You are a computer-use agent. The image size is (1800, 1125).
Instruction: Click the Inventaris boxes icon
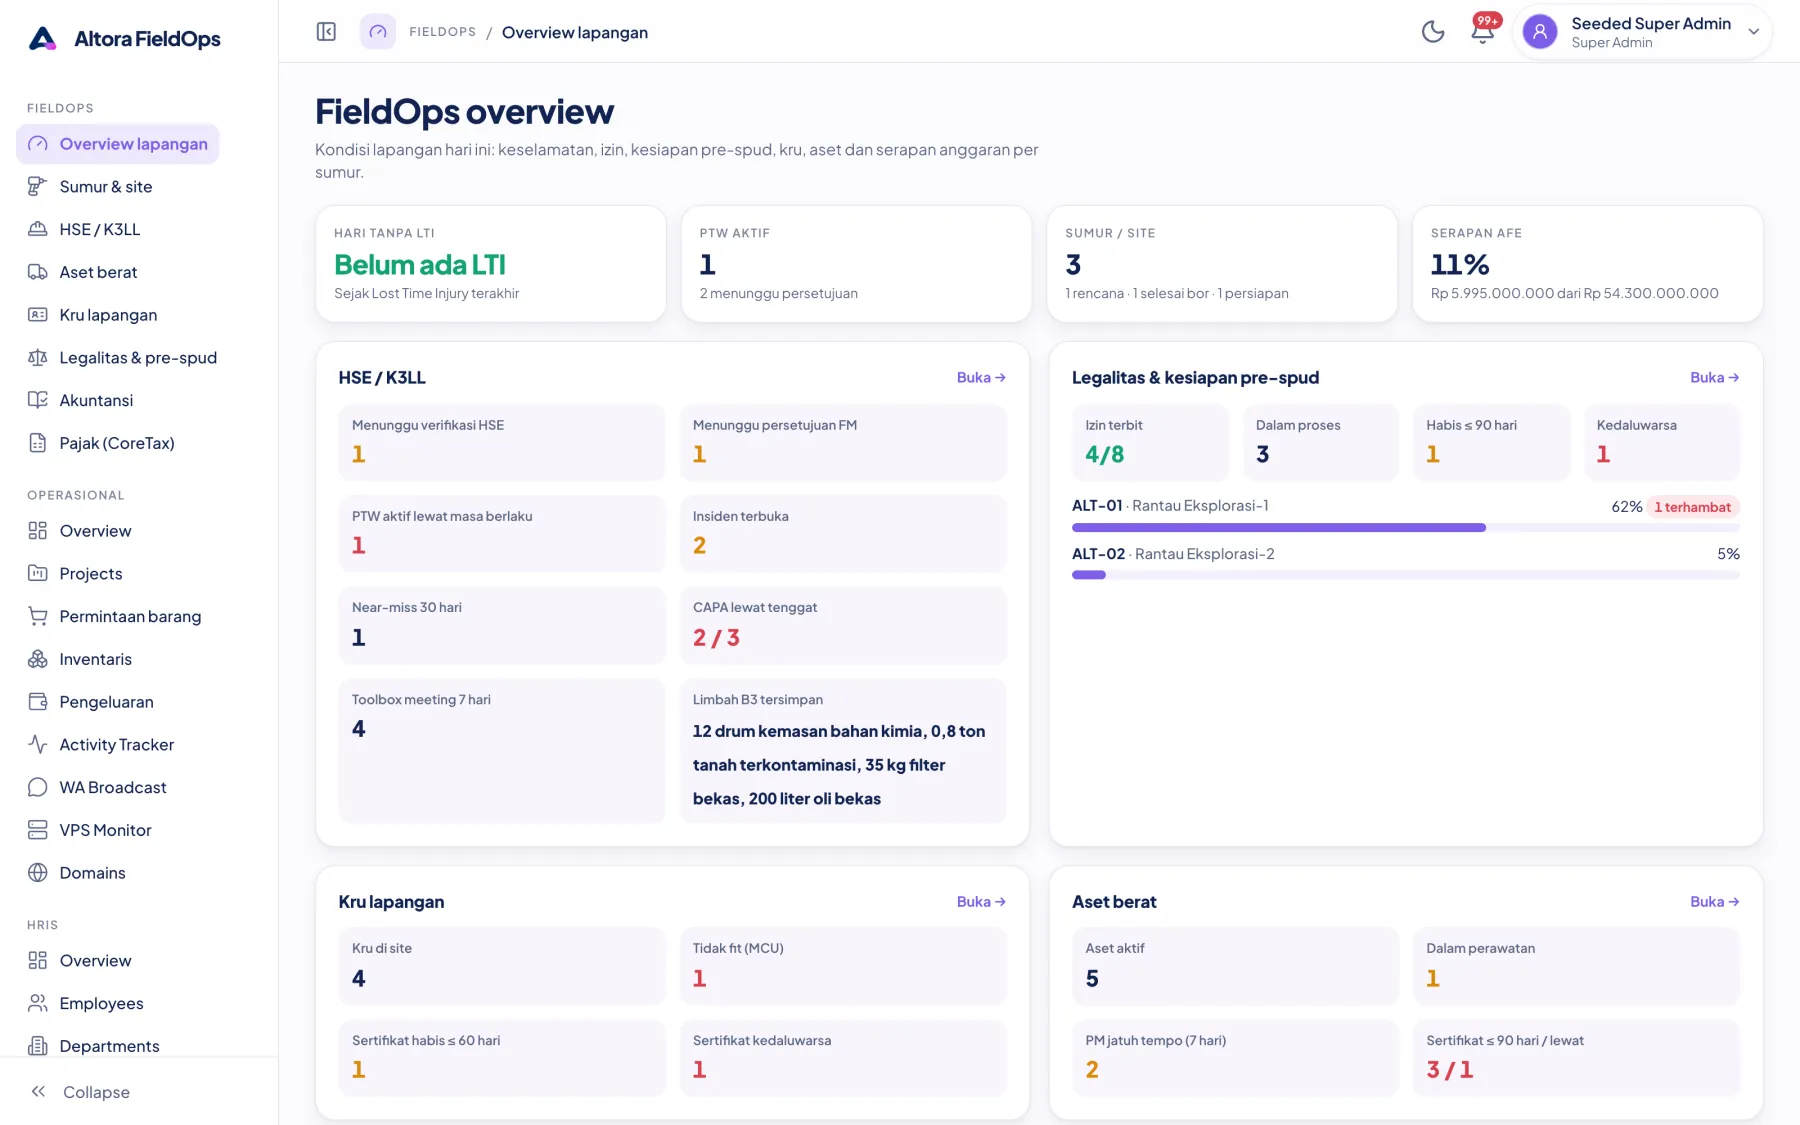pos(38,659)
